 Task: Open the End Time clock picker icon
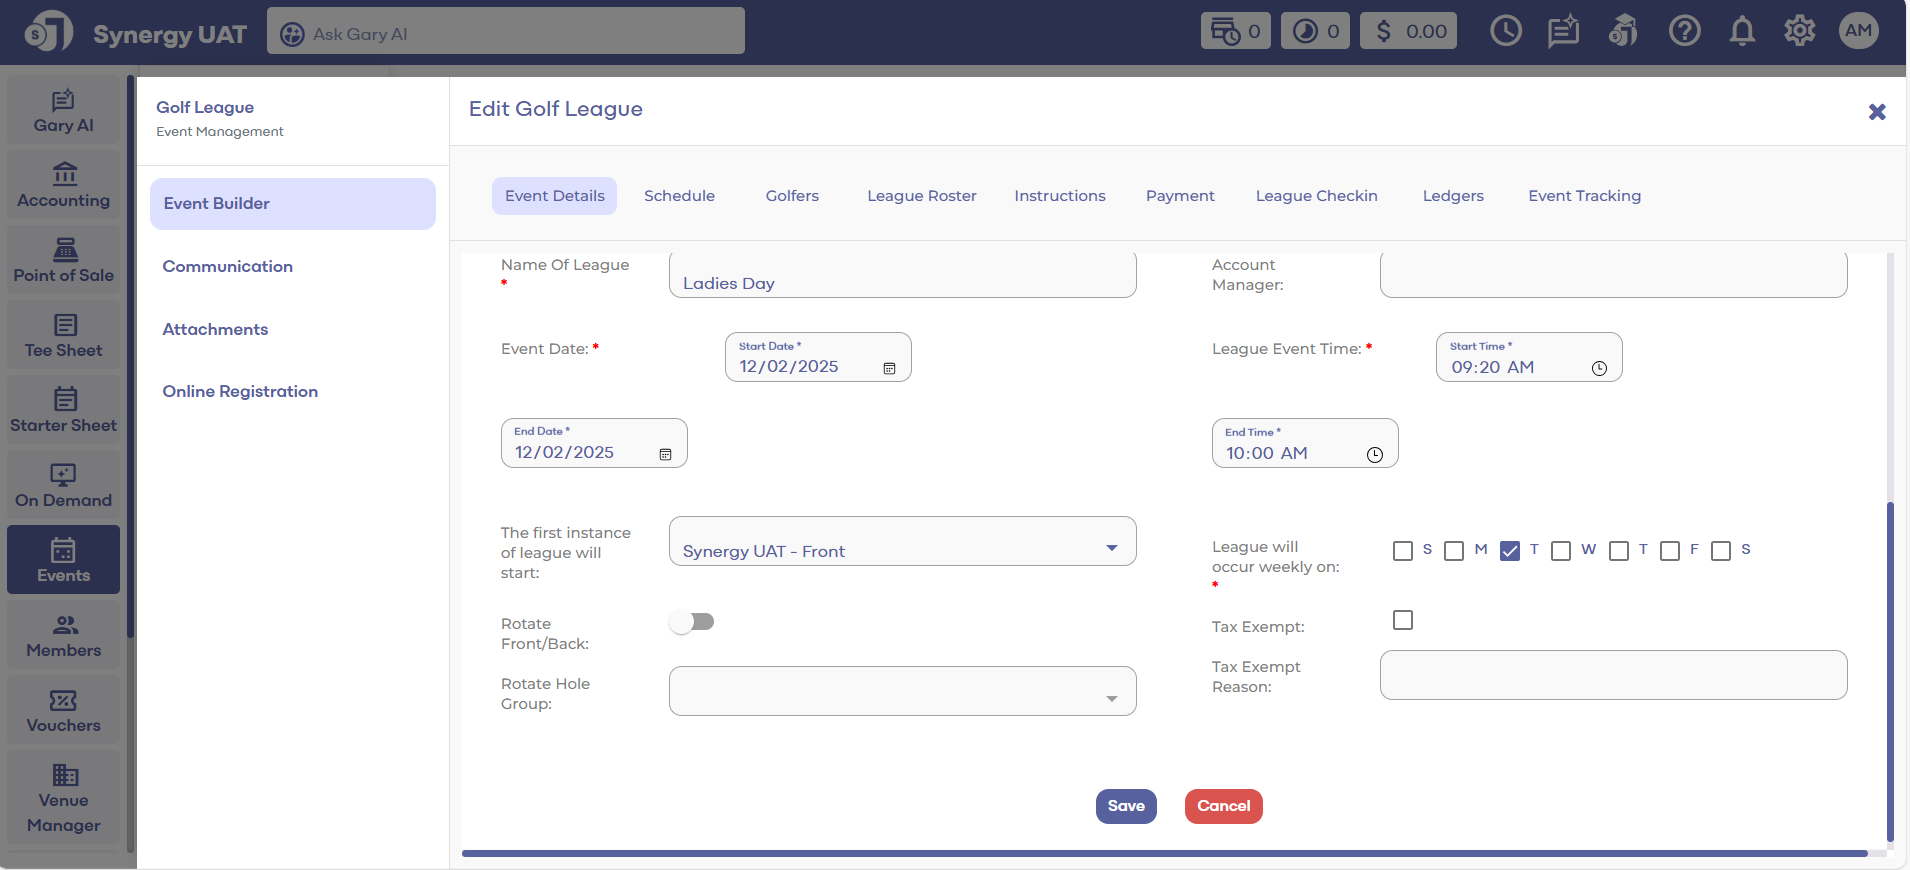(x=1374, y=455)
